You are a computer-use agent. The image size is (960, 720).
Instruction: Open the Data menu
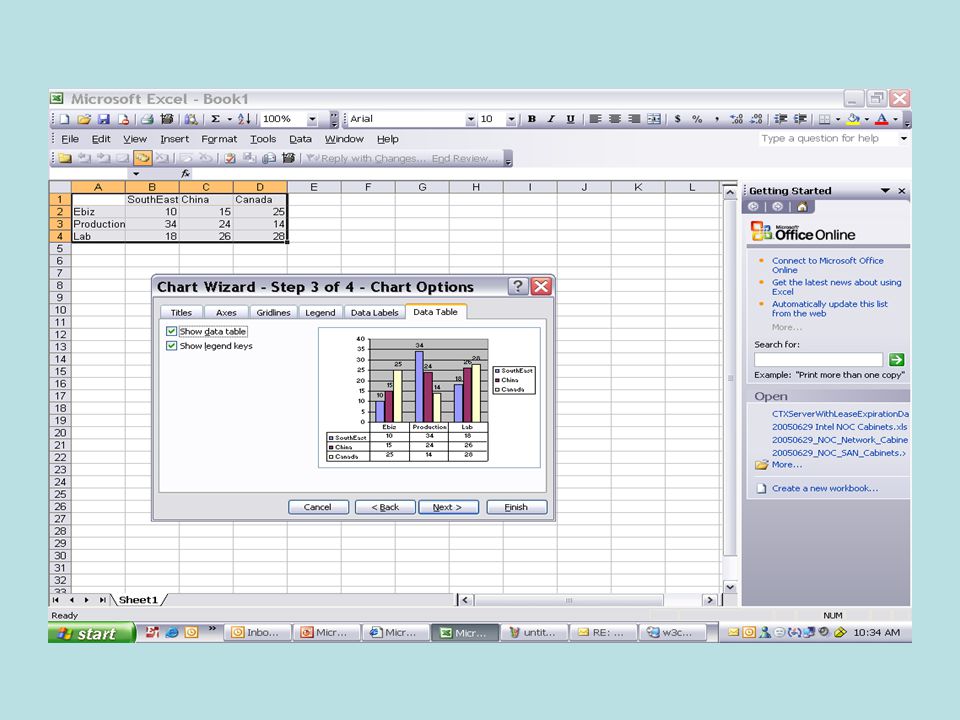(x=300, y=139)
